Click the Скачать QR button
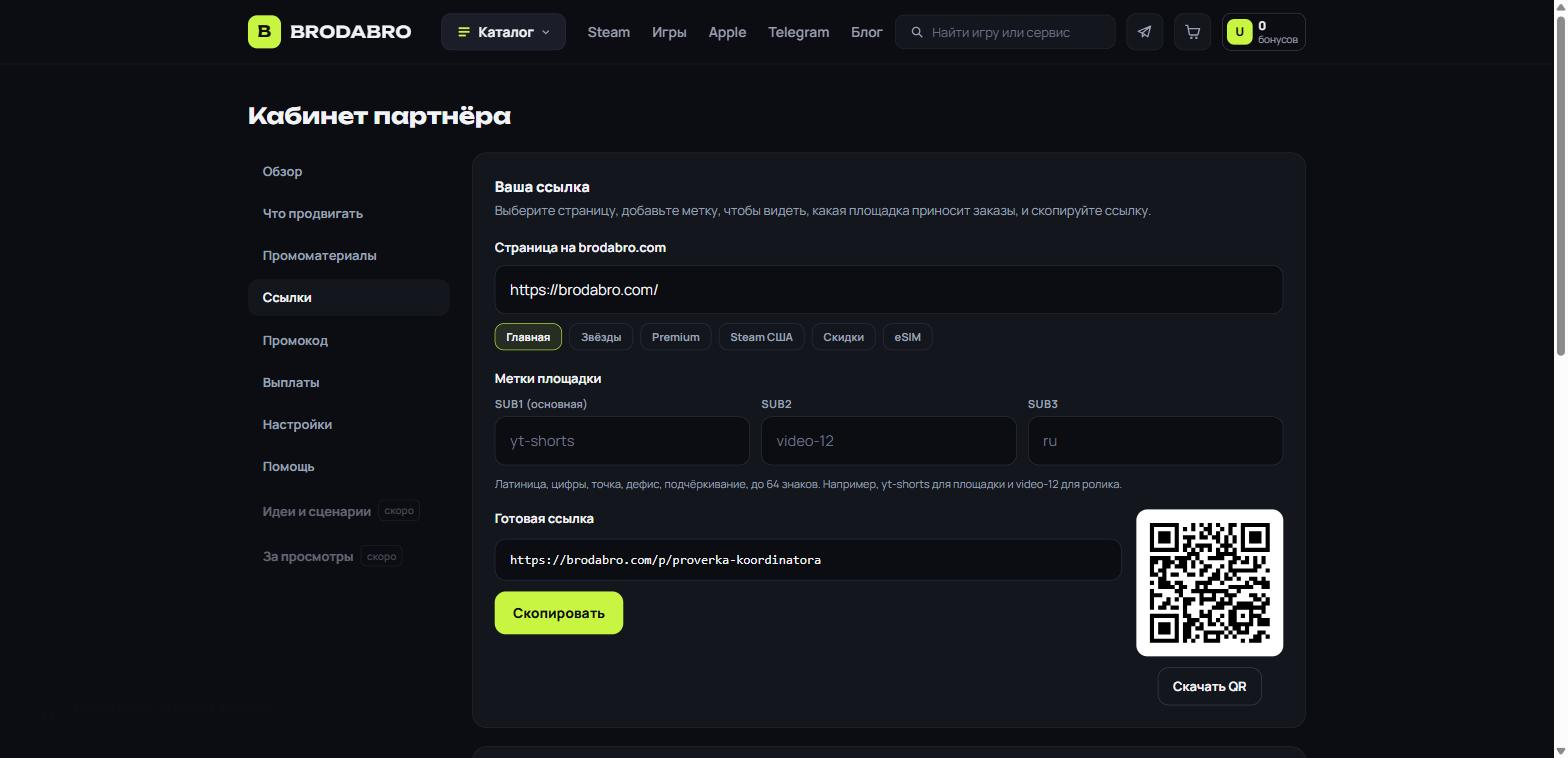This screenshot has height=758, width=1568. [x=1209, y=686]
